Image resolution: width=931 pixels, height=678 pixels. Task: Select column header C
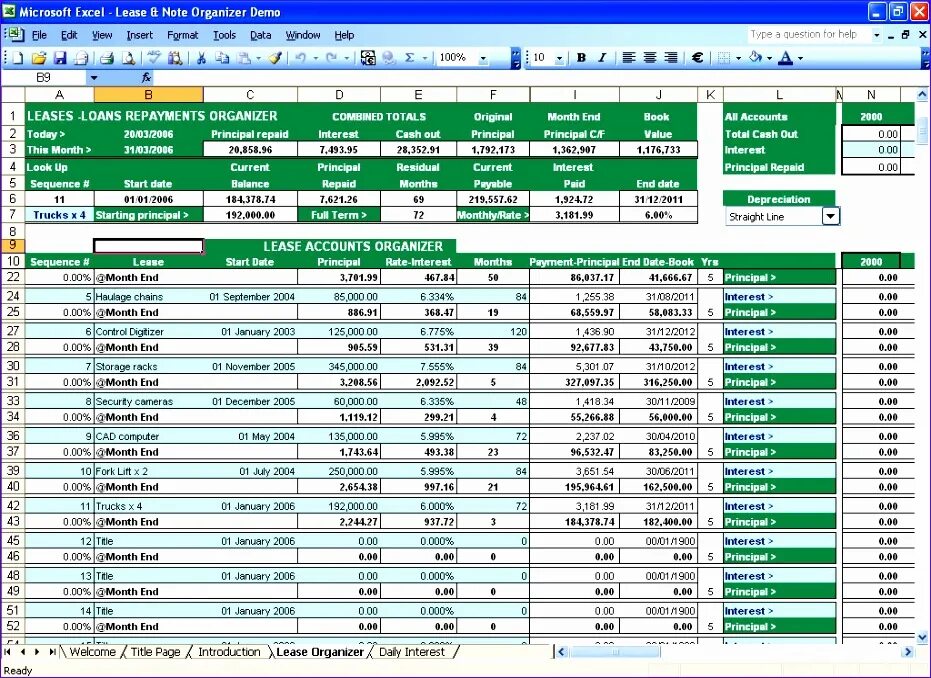[x=250, y=94]
